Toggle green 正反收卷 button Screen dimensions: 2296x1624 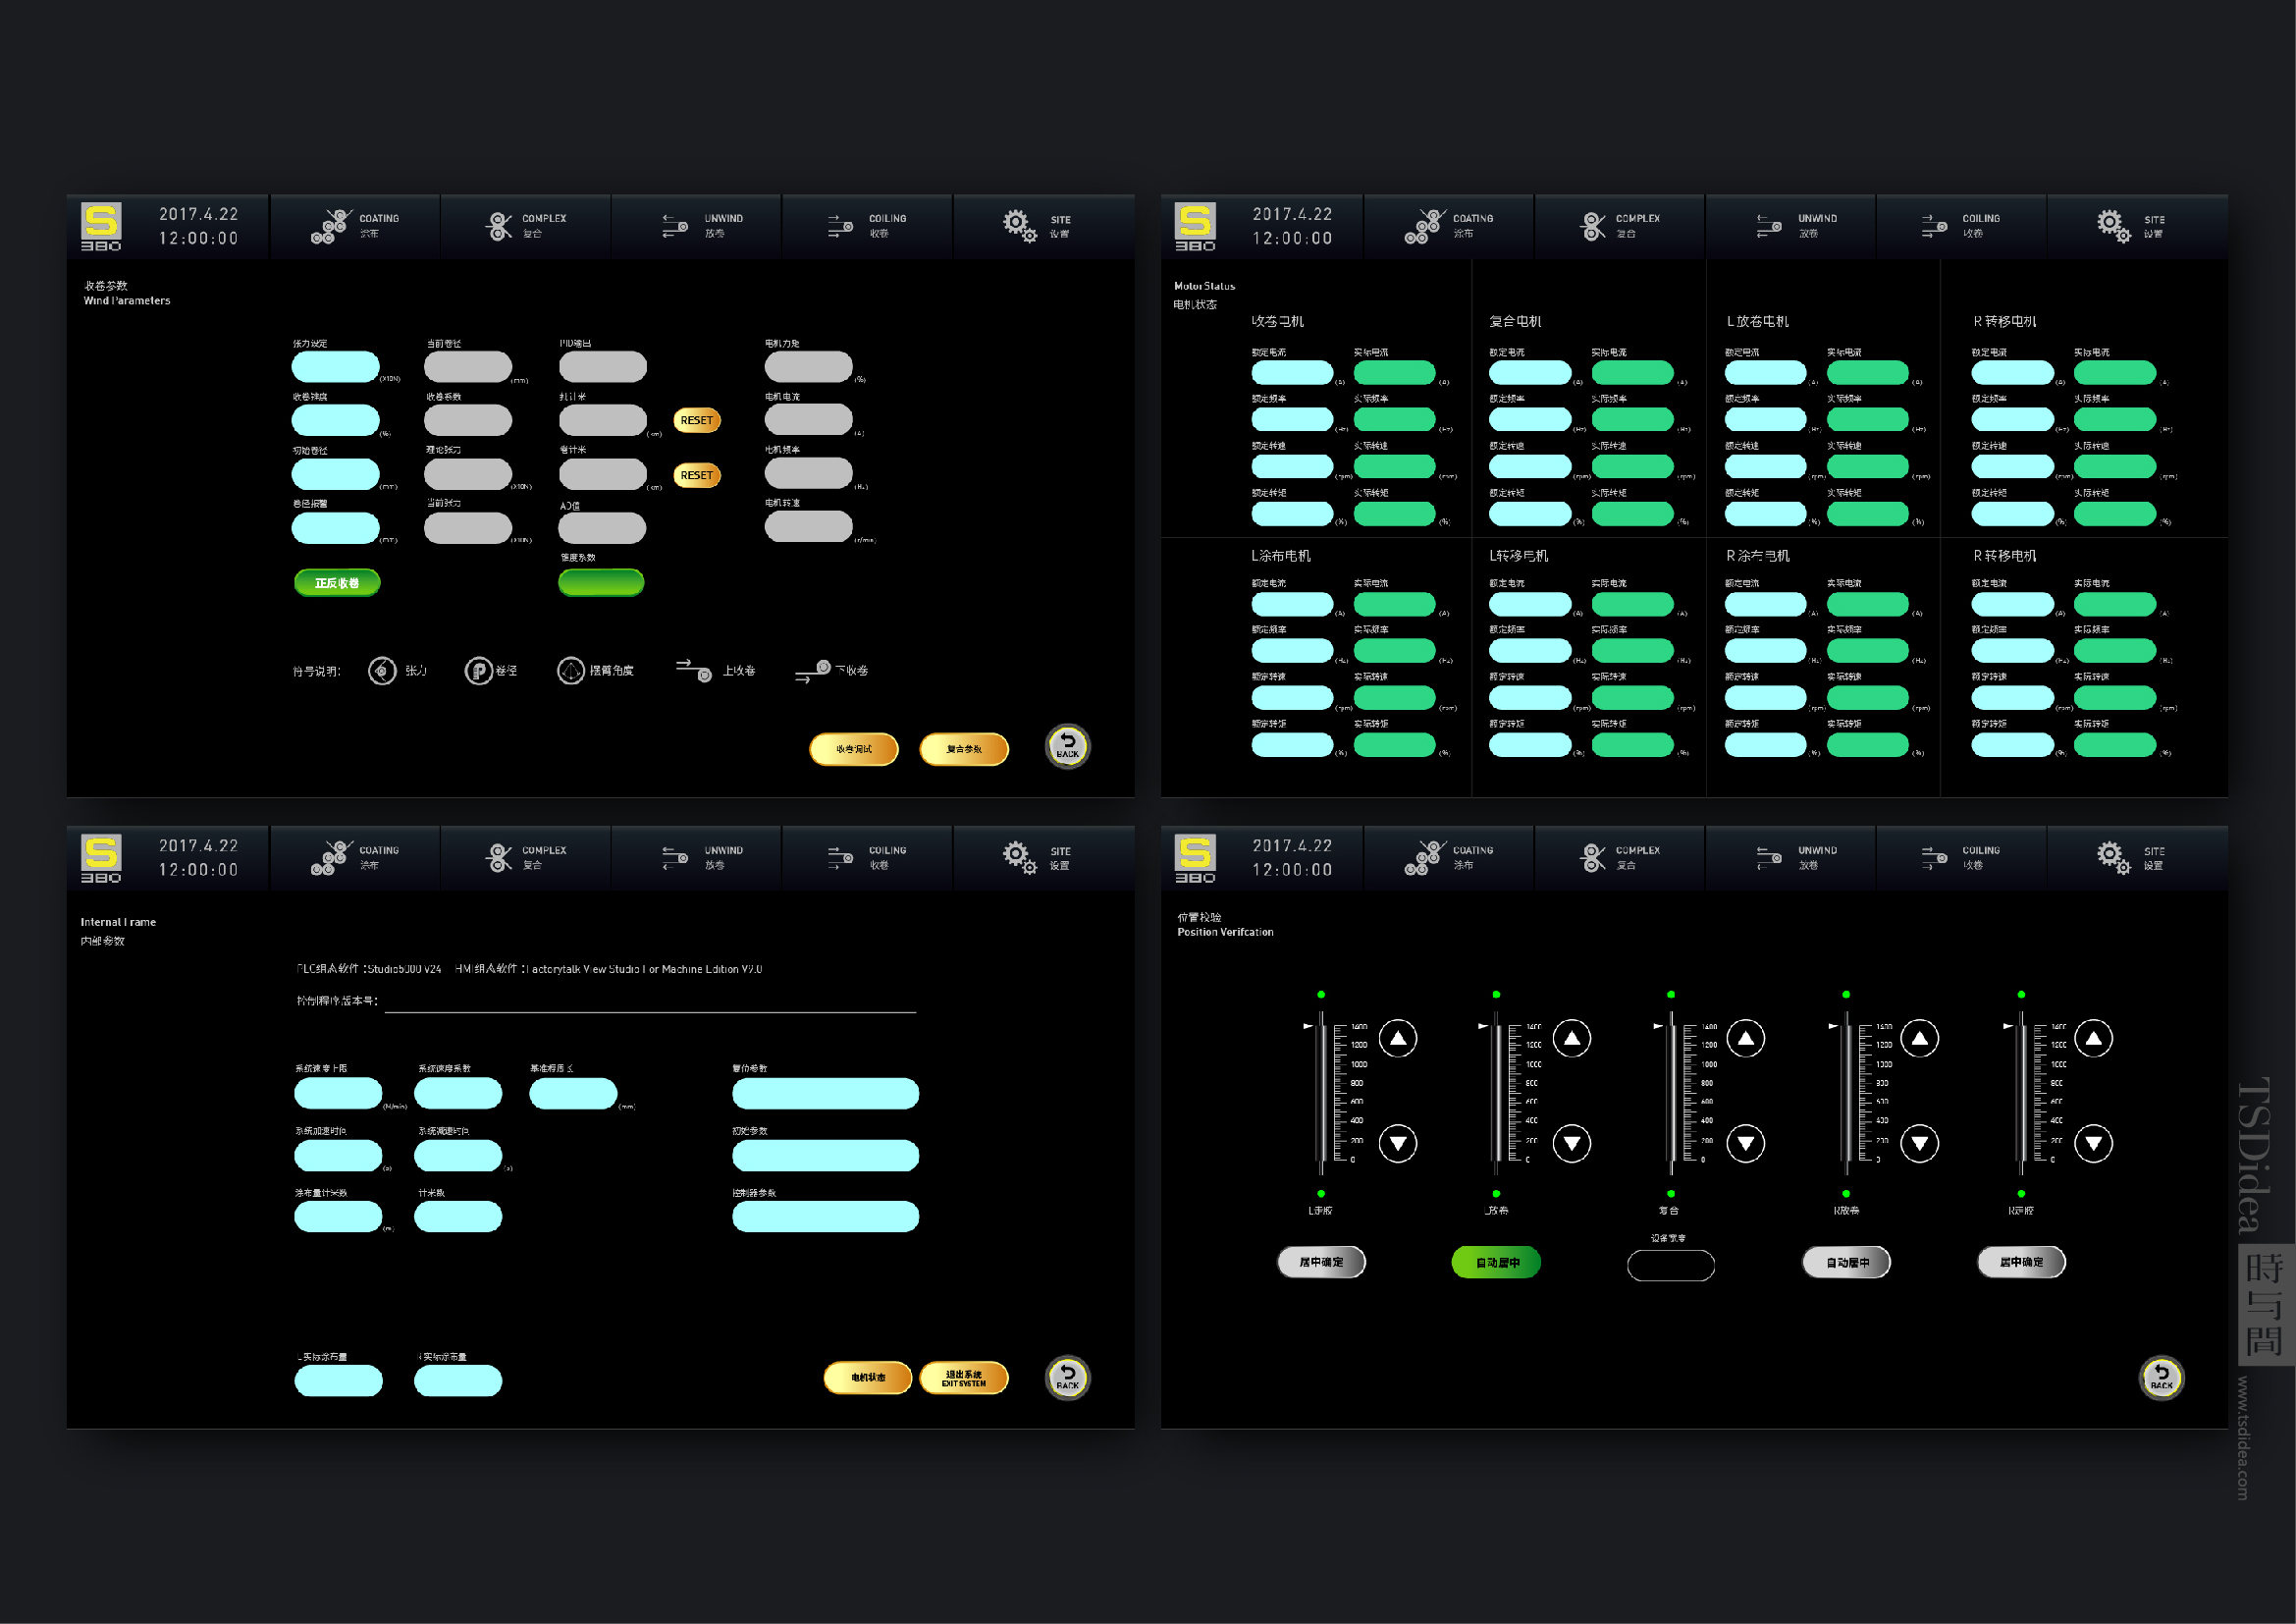pyautogui.click(x=337, y=583)
